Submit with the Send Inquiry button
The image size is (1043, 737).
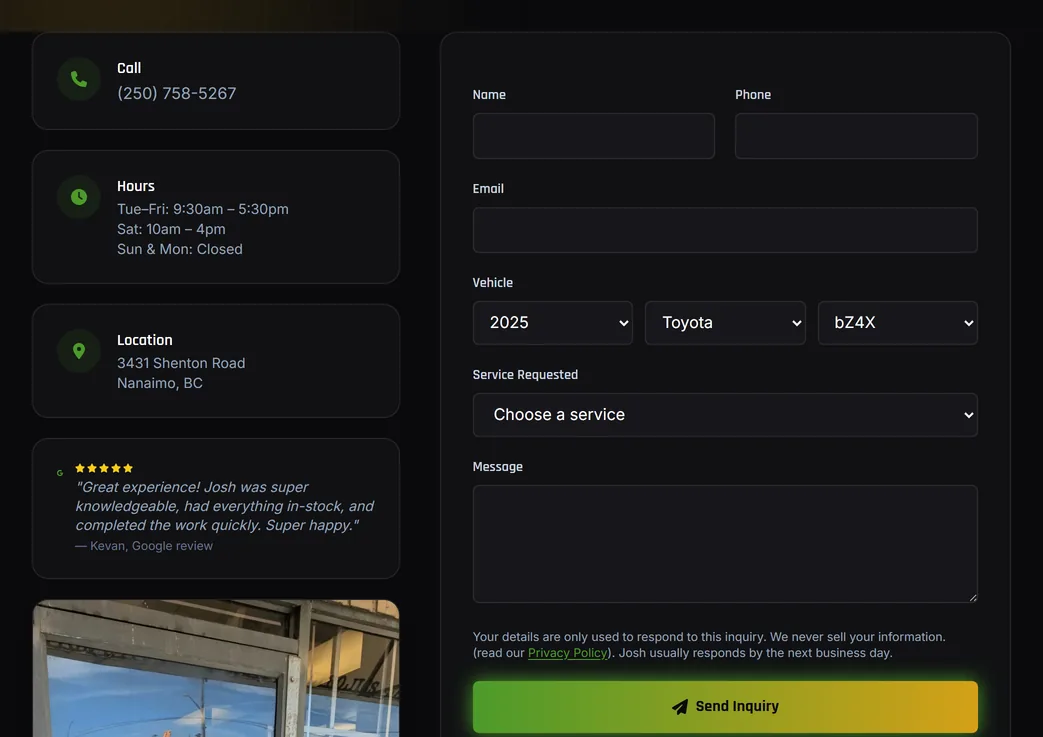pos(725,706)
